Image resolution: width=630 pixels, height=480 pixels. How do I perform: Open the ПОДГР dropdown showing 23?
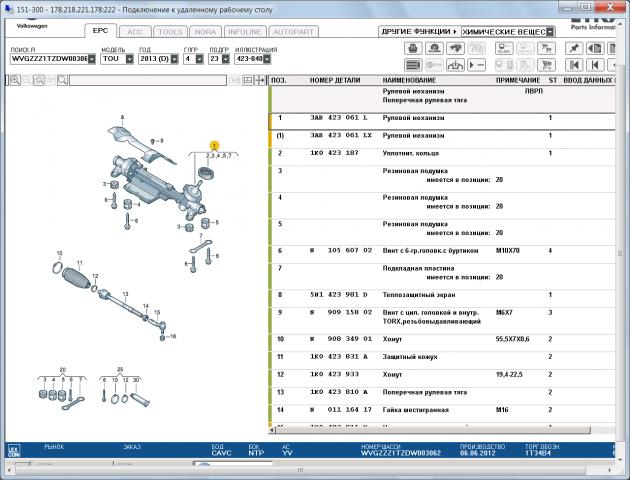pos(225,59)
